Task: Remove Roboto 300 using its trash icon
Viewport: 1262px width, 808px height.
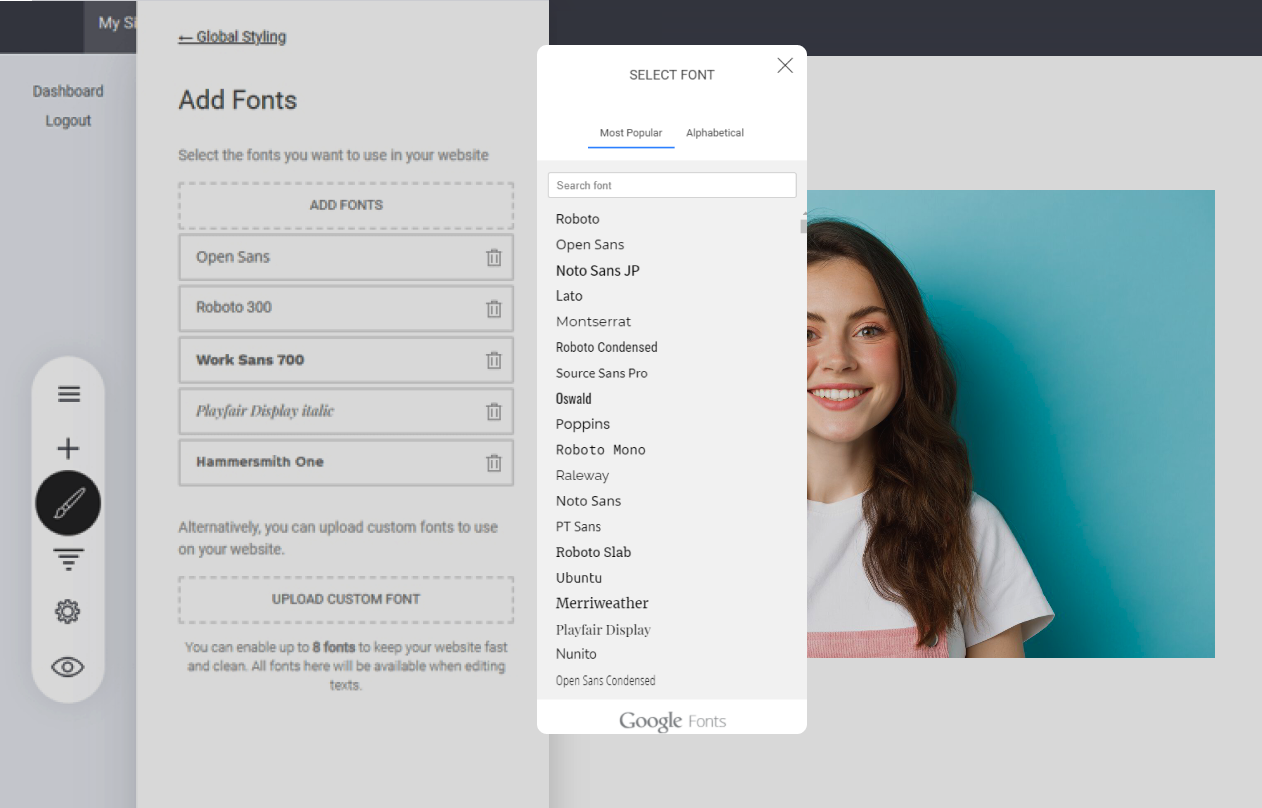Action: [x=493, y=309]
